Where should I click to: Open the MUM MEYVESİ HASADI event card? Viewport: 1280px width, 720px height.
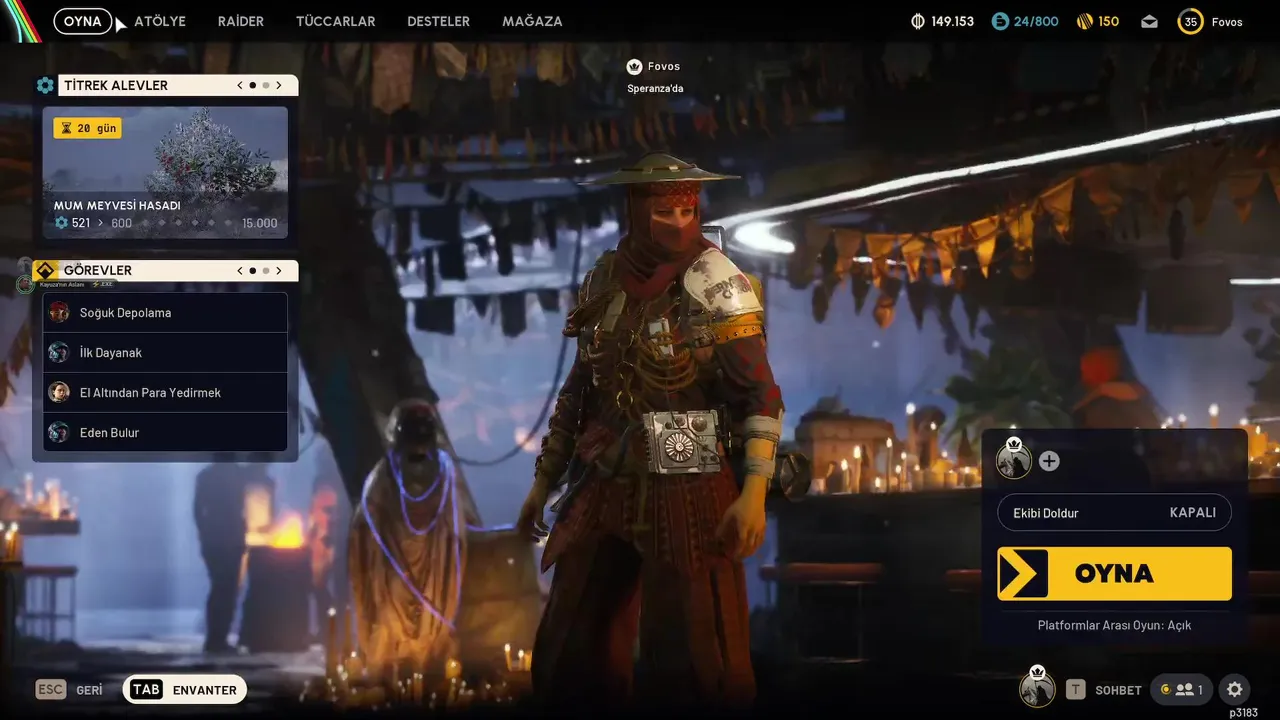[165, 173]
